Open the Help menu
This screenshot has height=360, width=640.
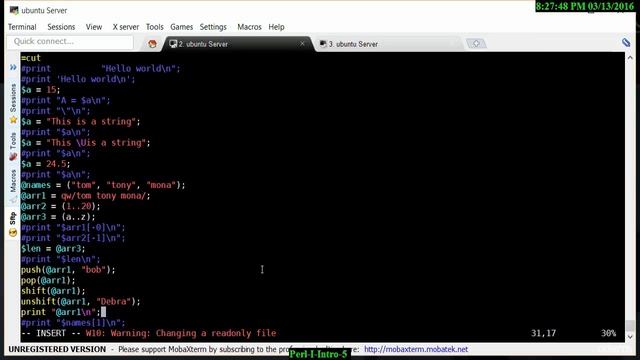coord(276,27)
